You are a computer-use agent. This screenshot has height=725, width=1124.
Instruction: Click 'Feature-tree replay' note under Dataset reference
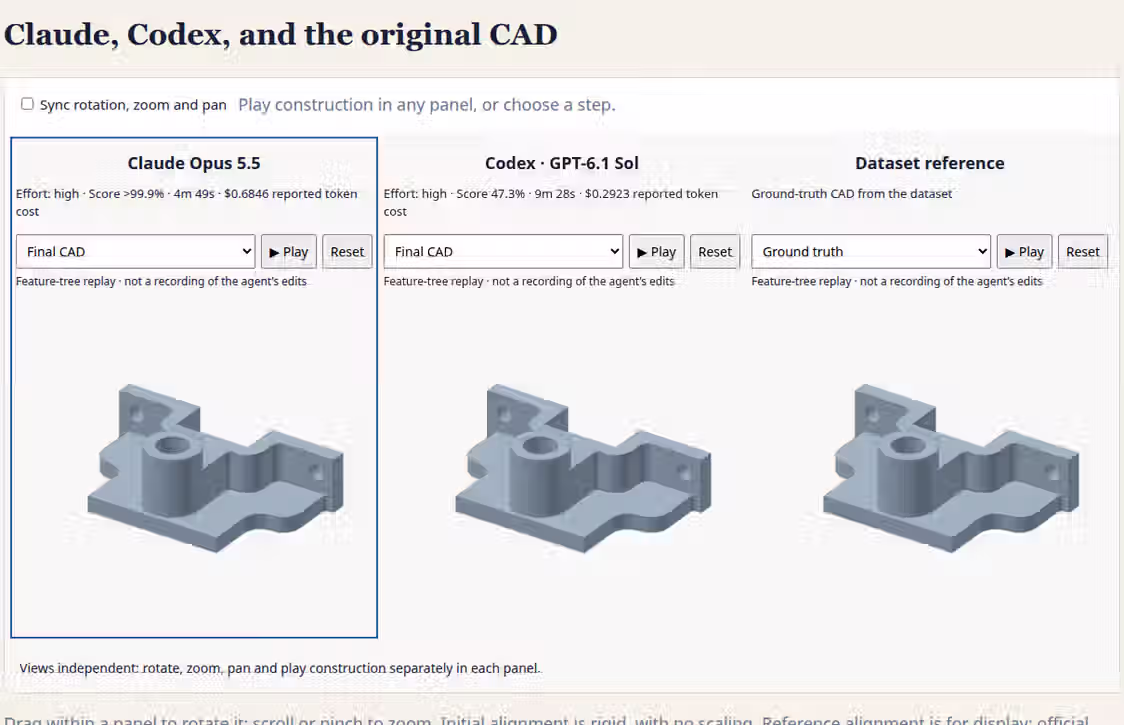point(897,281)
